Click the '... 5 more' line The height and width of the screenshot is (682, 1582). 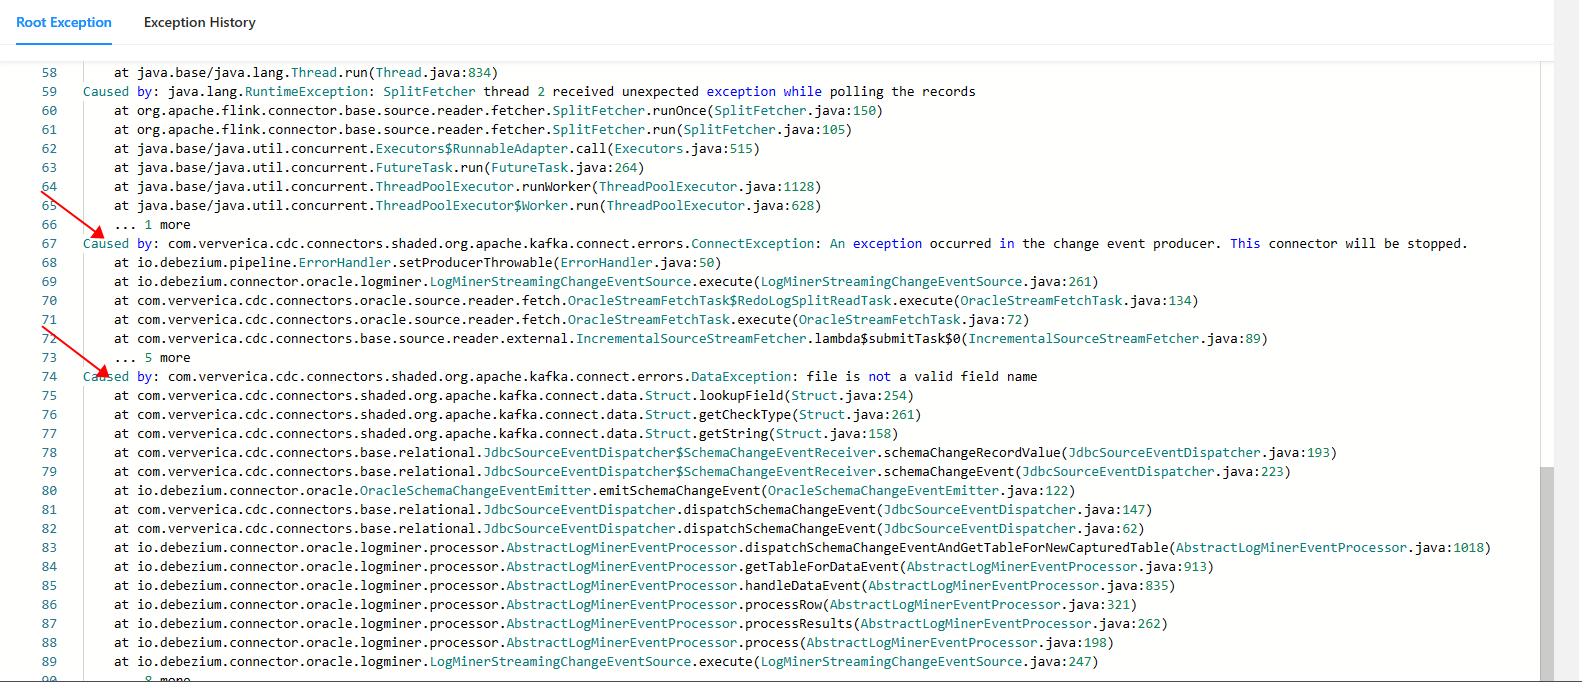coord(152,357)
